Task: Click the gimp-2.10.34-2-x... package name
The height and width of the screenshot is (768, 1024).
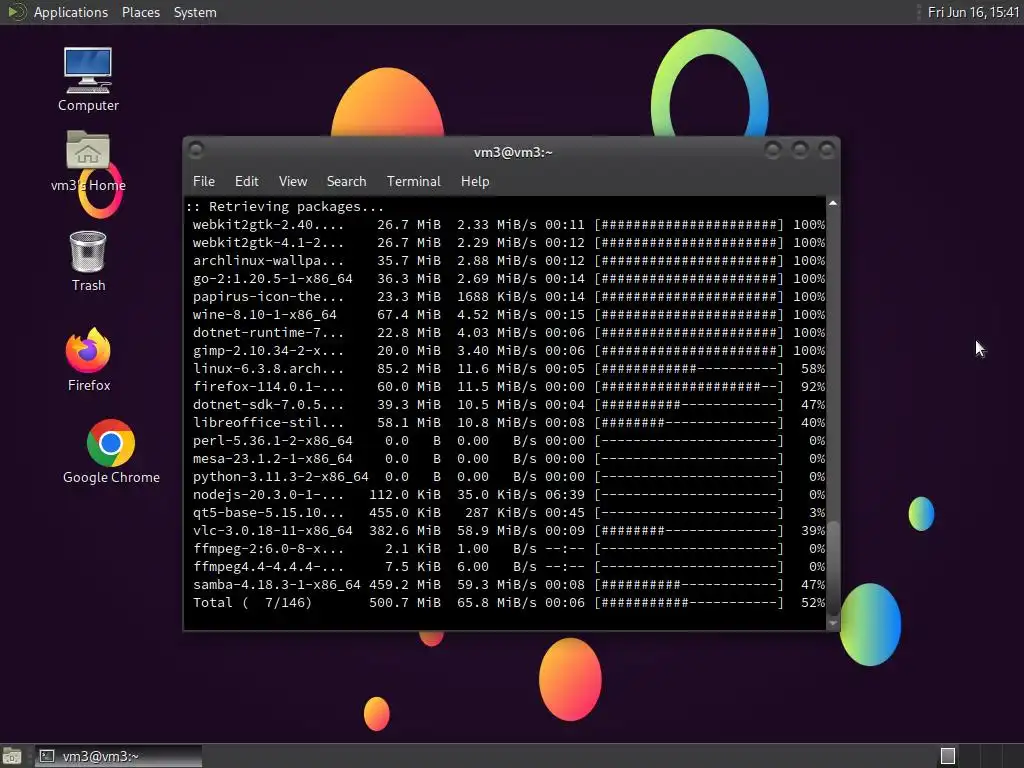Action: (x=268, y=351)
